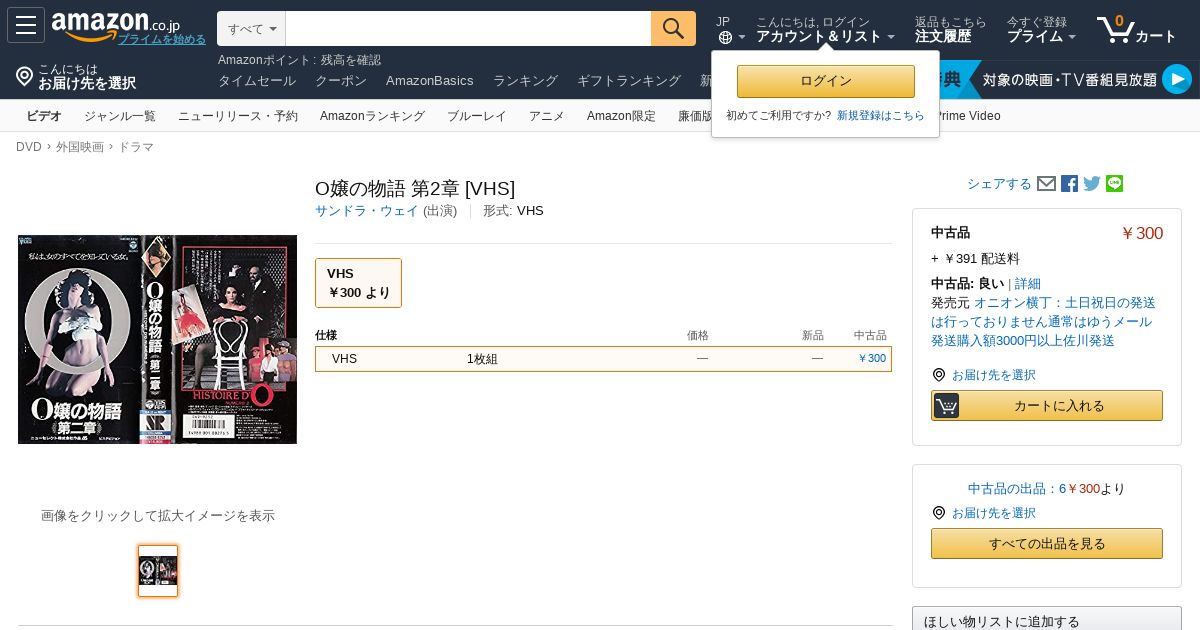This screenshot has width=1200, height=630.
Task: Open actor link サンドラ・ウェイ
Action: (x=367, y=211)
